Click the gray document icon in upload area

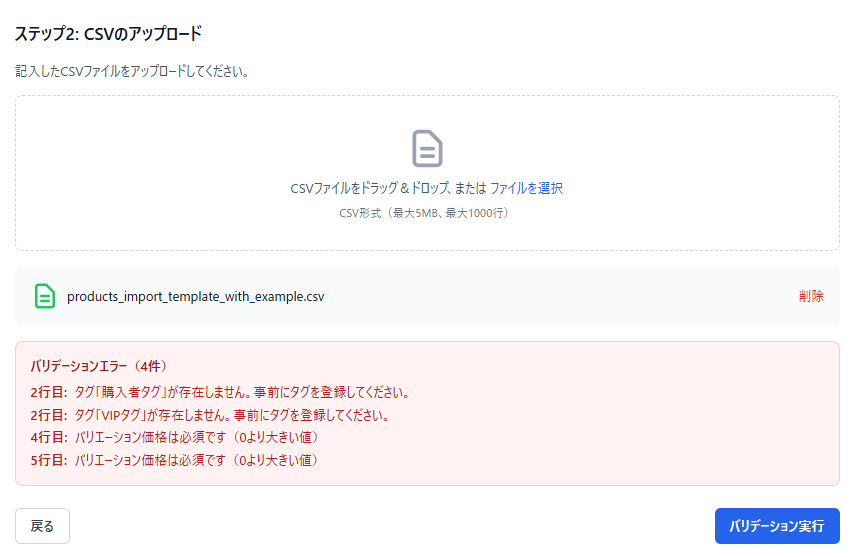427,148
